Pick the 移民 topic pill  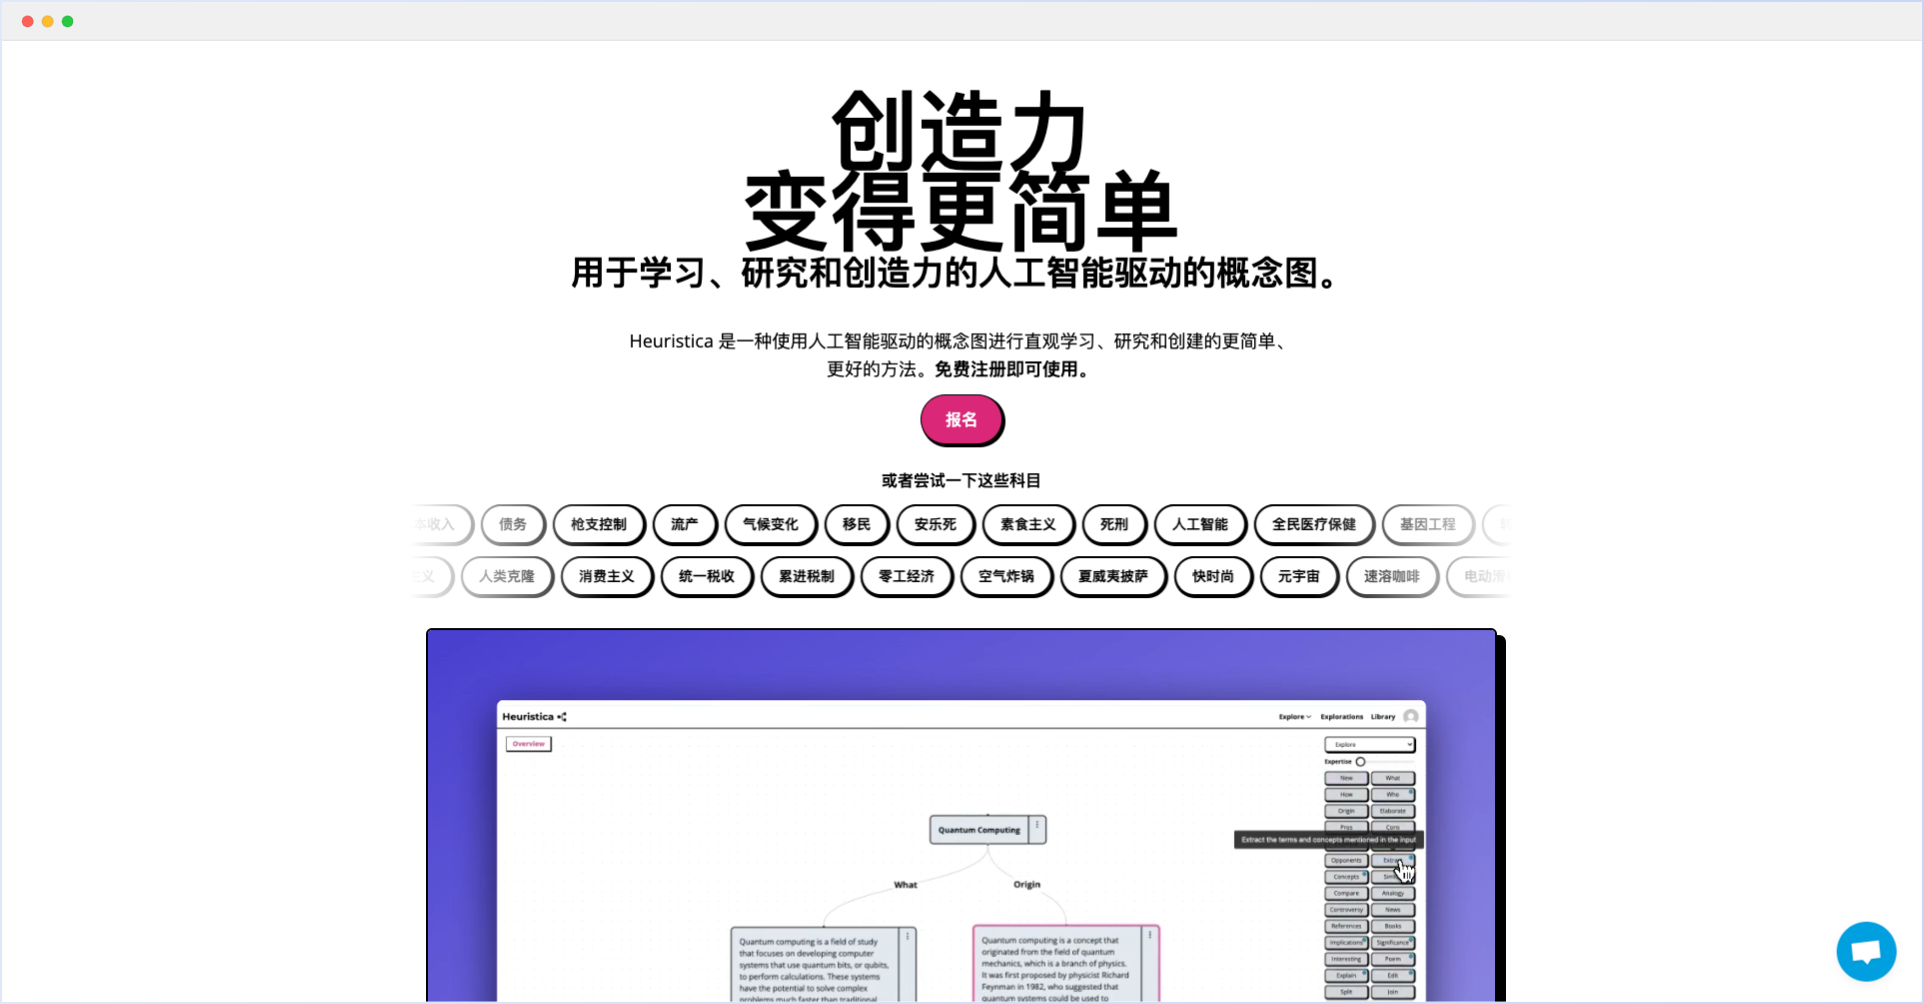tap(856, 524)
